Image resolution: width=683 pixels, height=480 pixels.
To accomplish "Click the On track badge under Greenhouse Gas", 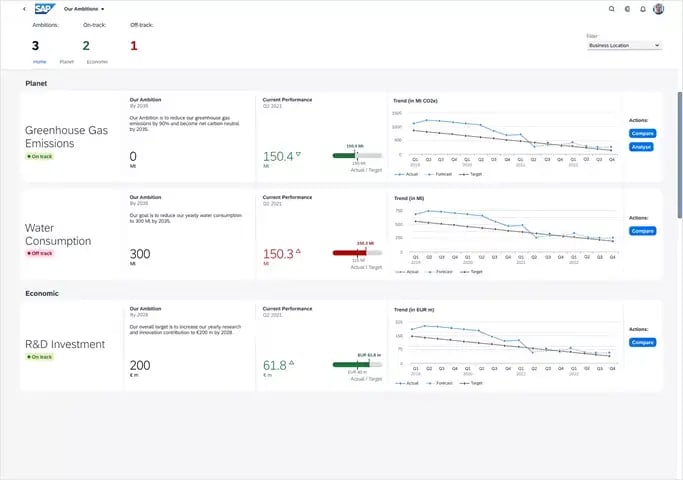I will [x=40, y=156].
